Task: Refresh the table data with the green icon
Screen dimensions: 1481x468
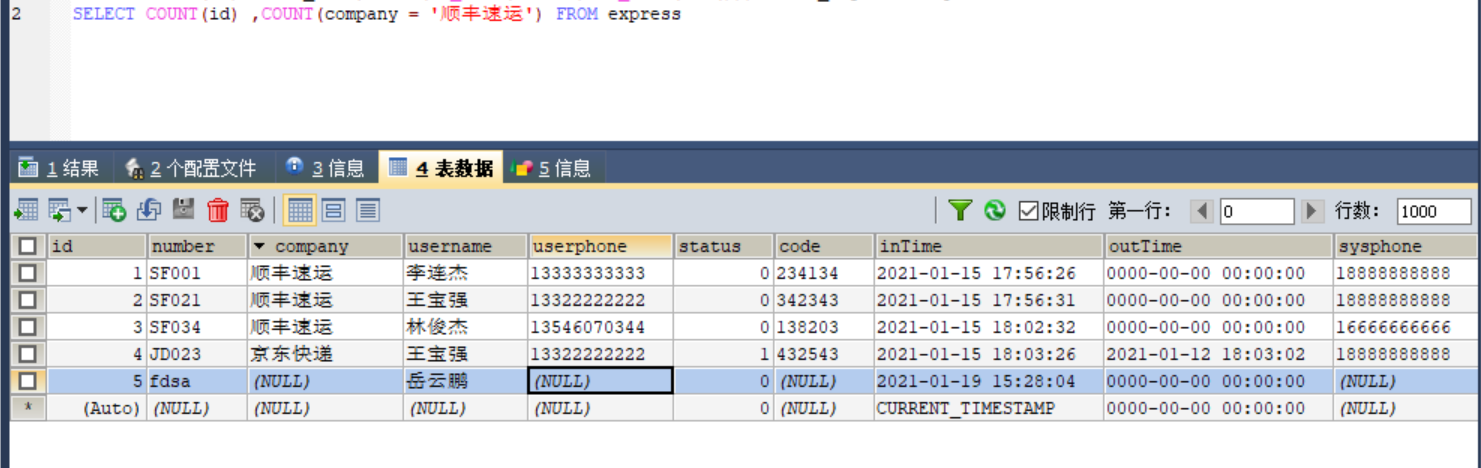Action: click(x=995, y=210)
